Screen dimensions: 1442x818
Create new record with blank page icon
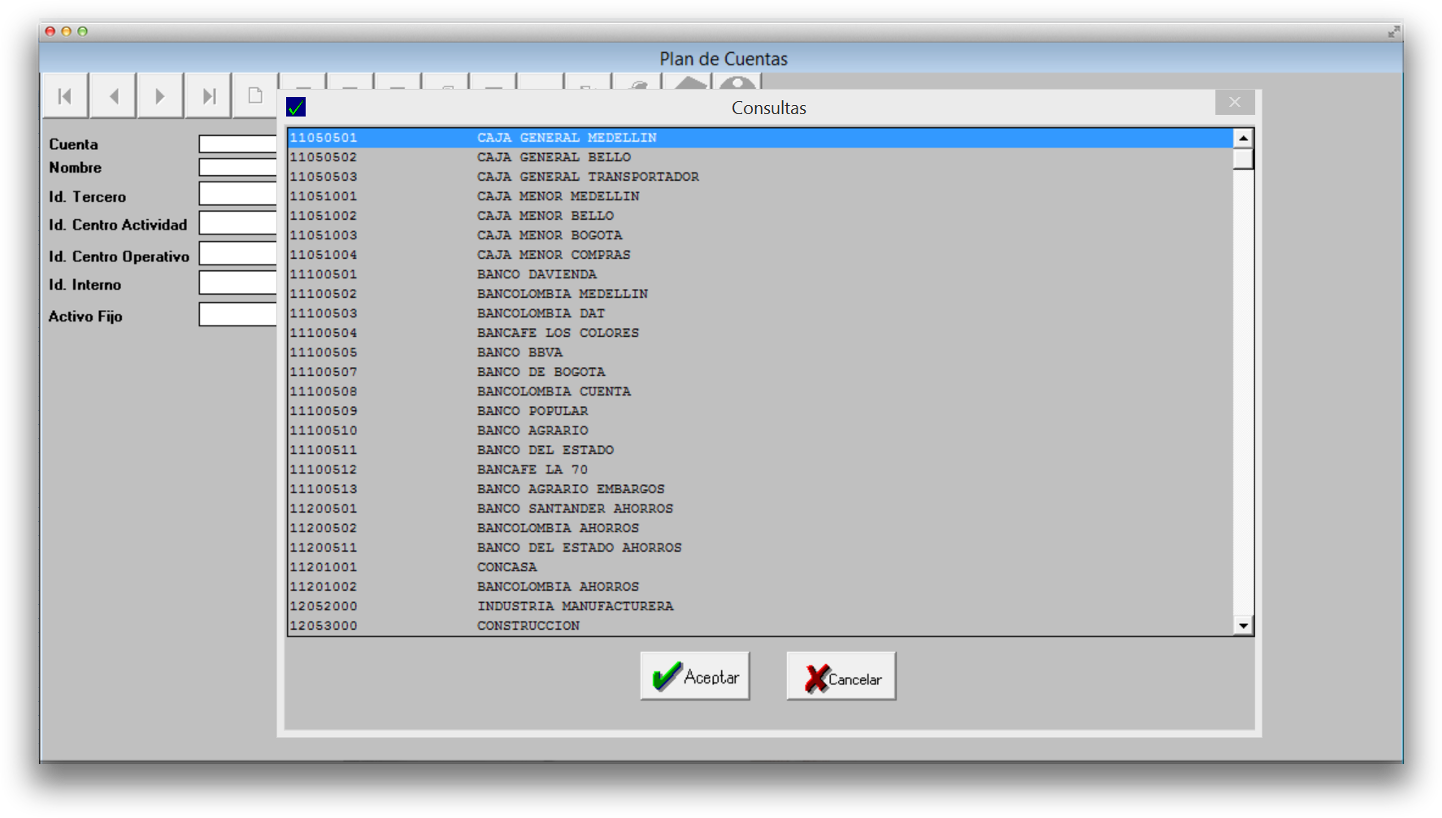[255, 96]
